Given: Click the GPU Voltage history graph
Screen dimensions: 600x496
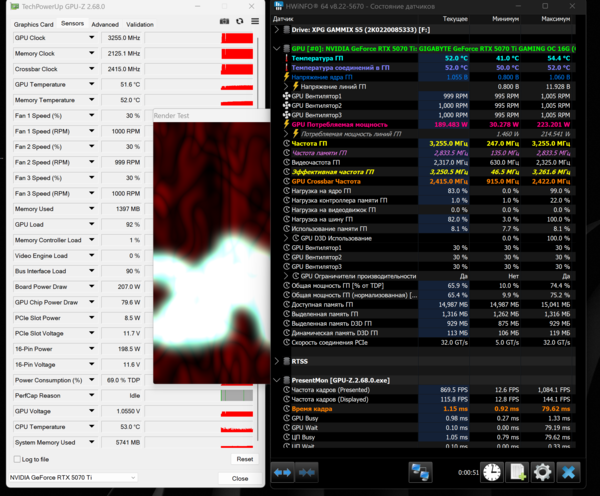Looking at the screenshot, I should coord(237,411).
